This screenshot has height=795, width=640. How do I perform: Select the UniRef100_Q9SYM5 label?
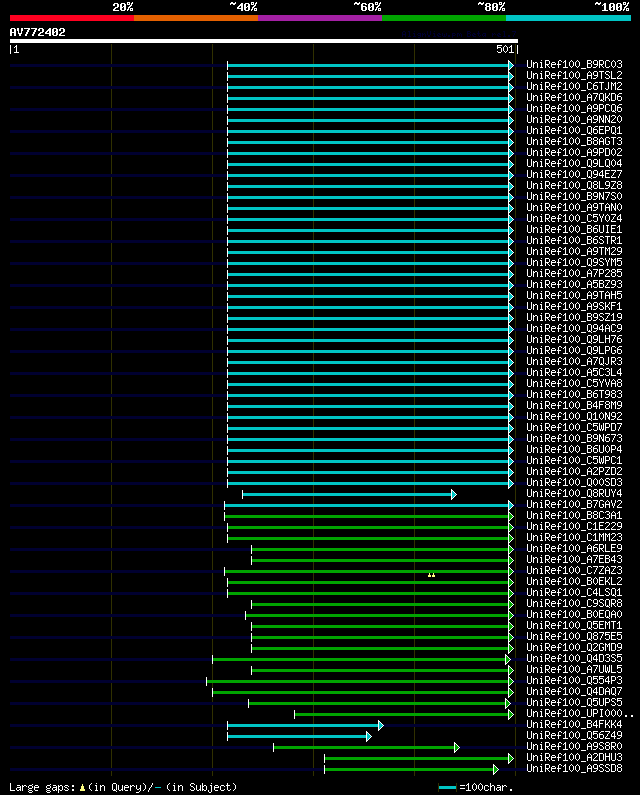[x=574, y=262]
